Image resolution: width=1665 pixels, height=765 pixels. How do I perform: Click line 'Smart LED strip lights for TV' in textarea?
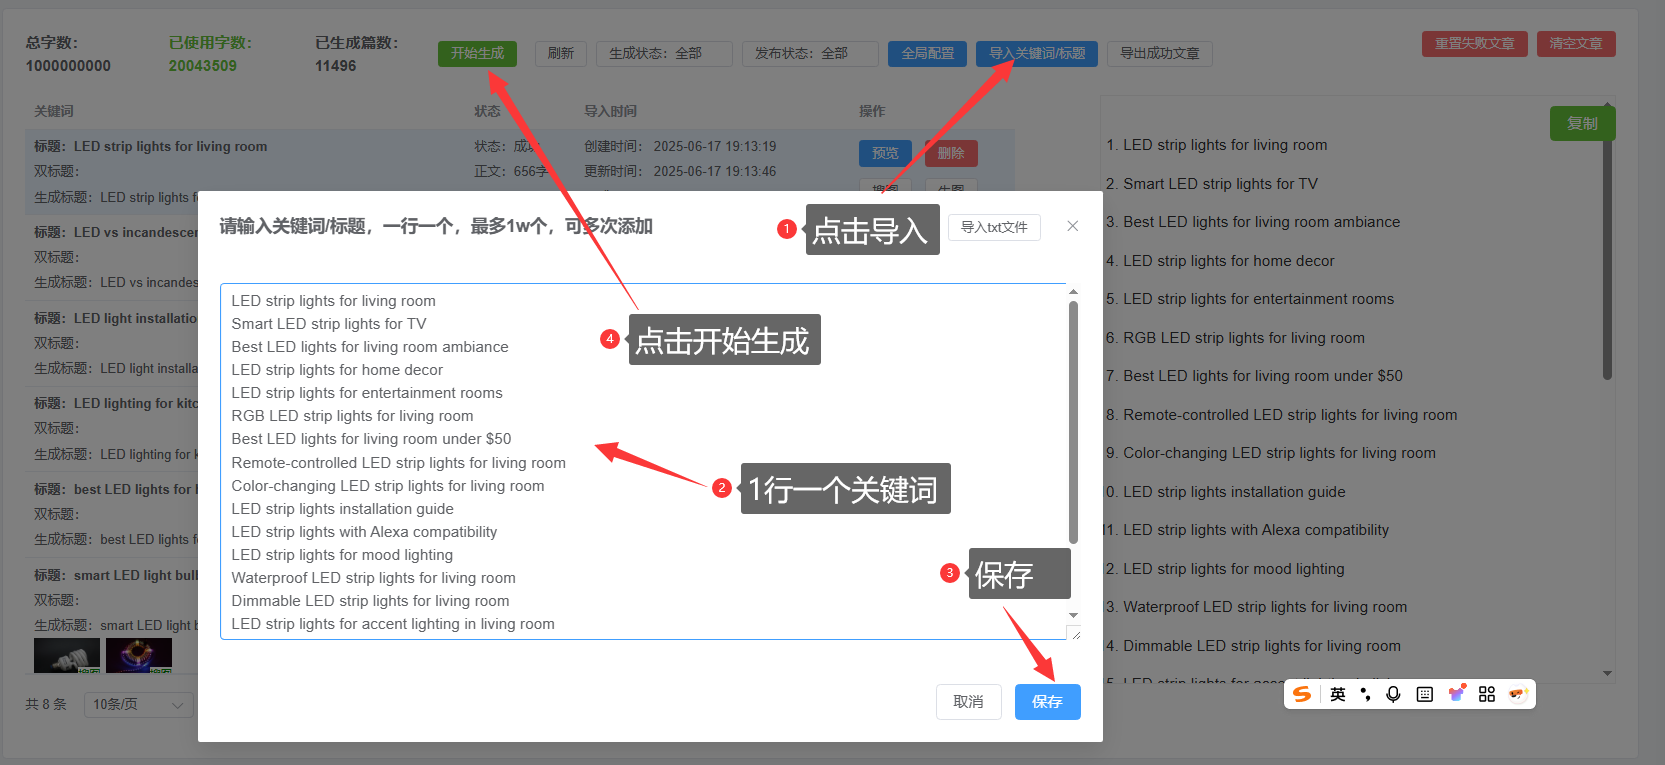[329, 324]
